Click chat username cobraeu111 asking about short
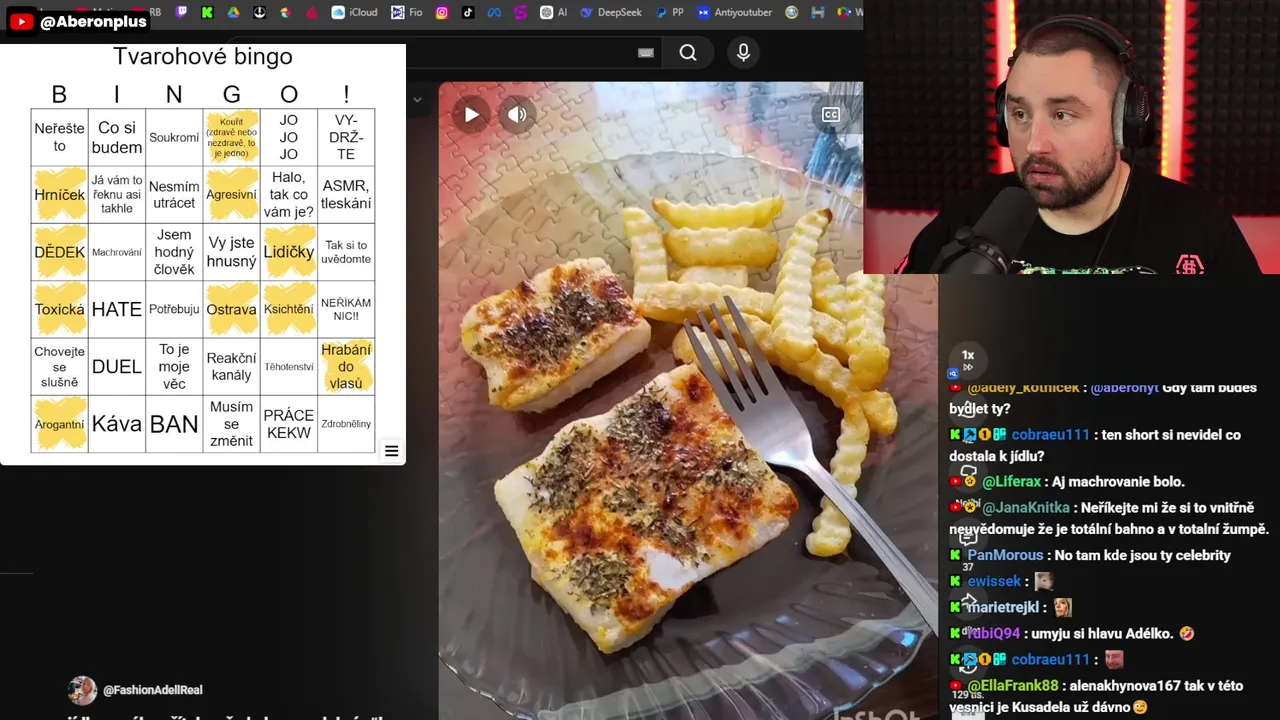This screenshot has width=1280, height=720. tap(1050, 435)
